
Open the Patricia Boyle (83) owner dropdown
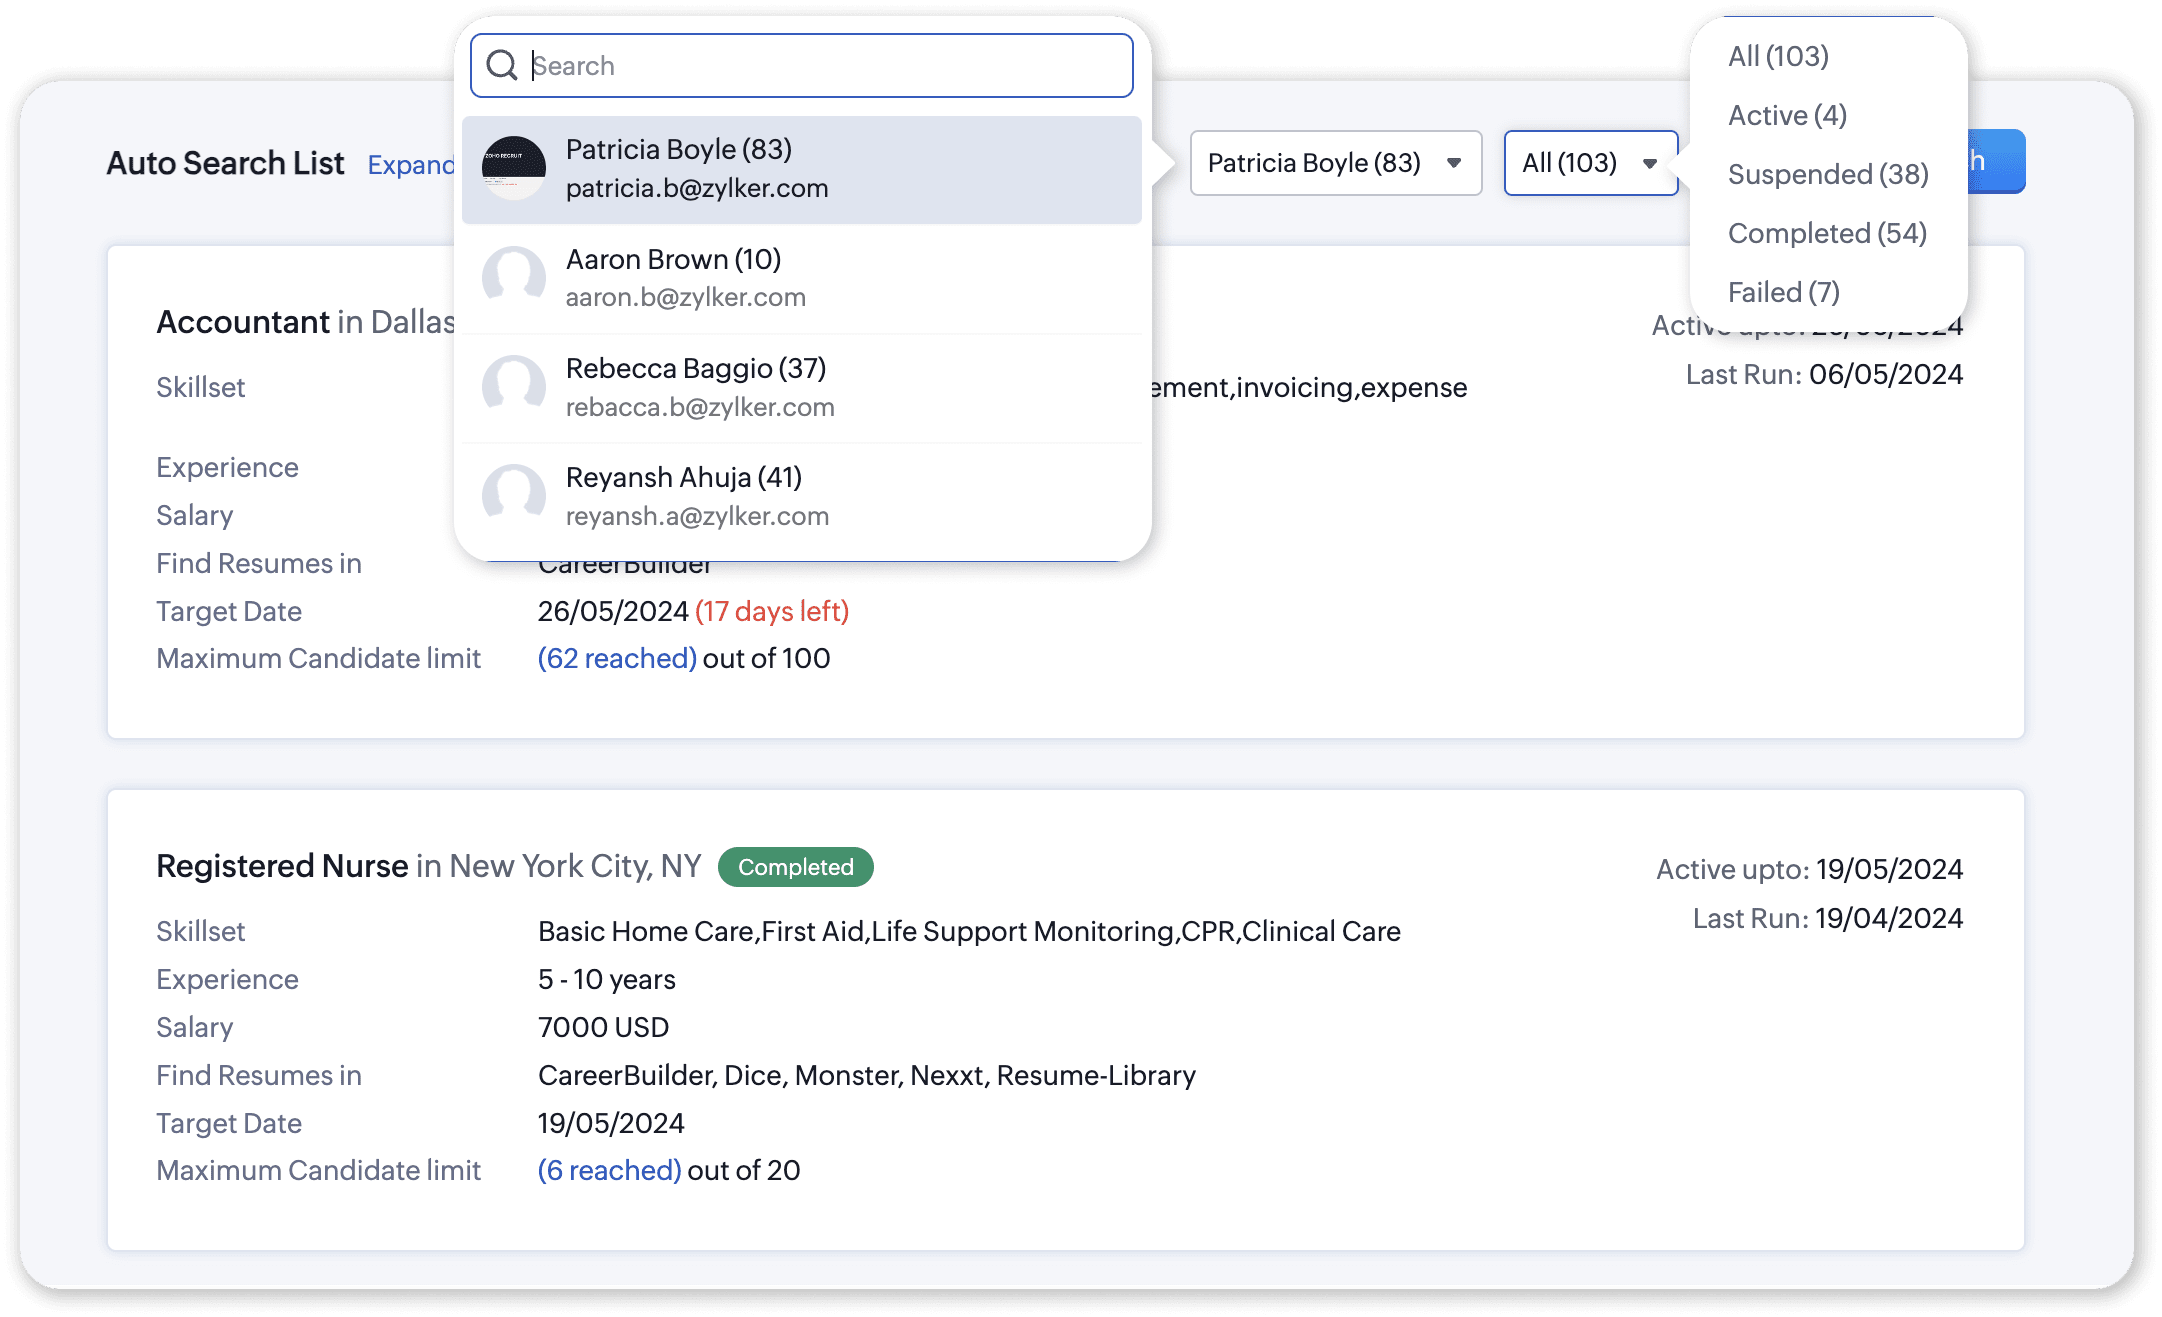pos(1334,163)
